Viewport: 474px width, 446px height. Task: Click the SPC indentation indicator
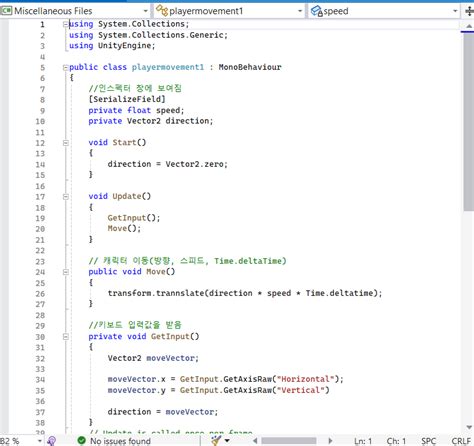pos(428,441)
